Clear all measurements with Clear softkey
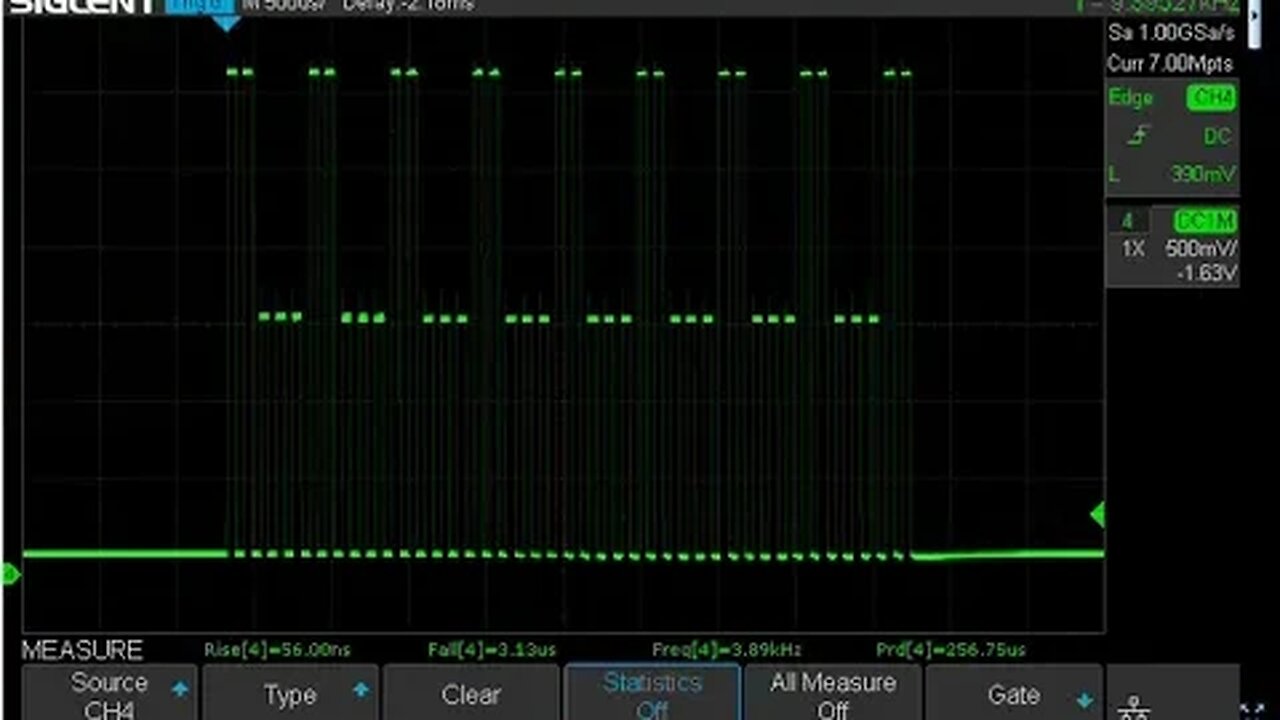1280x720 pixels. [x=471, y=693]
